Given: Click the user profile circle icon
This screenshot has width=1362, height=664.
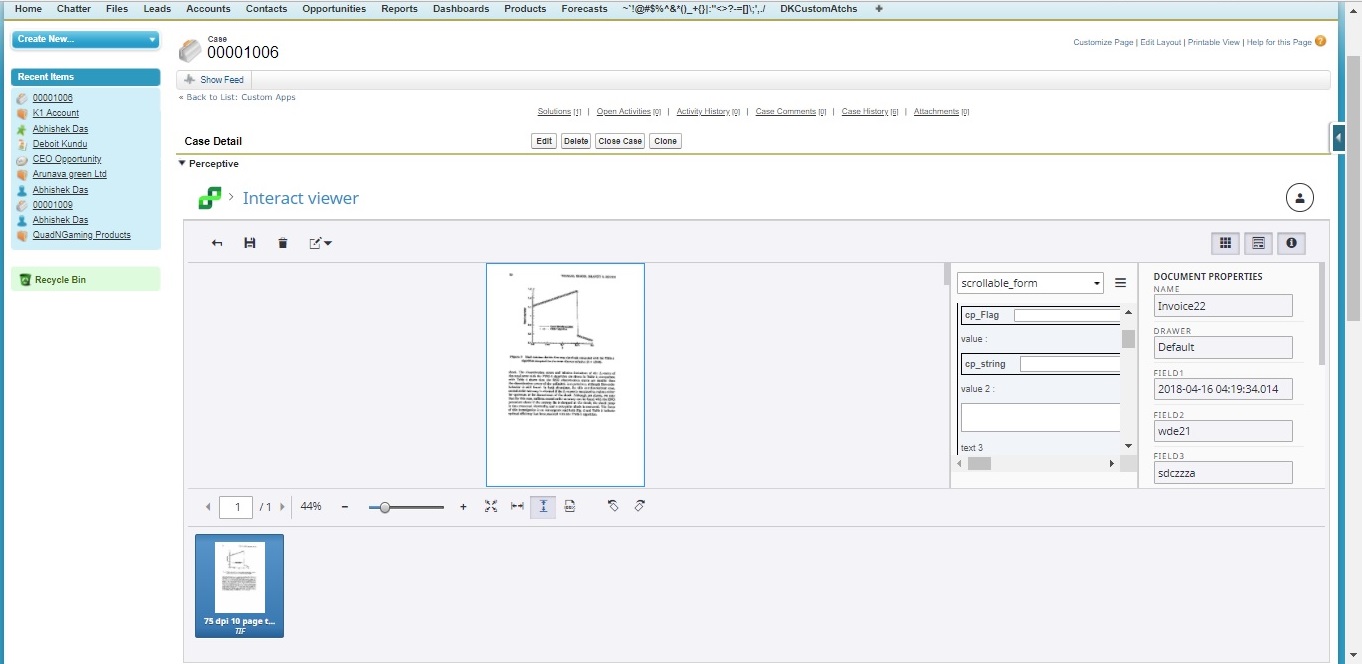Looking at the screenshot, I should point(1299,197).
